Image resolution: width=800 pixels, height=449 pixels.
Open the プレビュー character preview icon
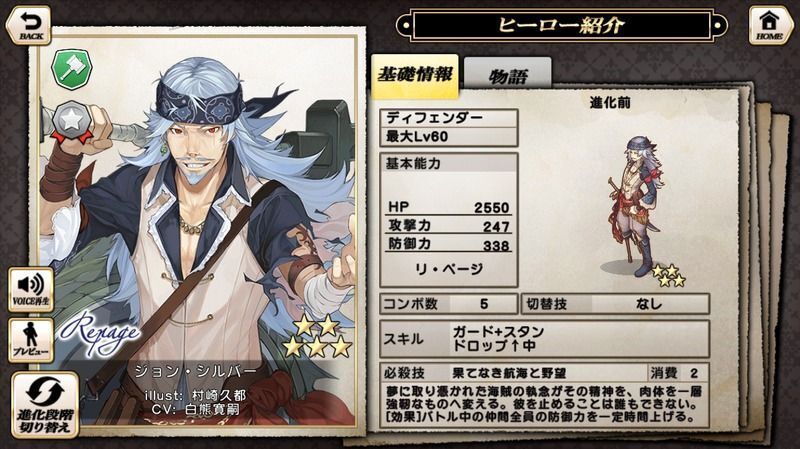click(x=31, y=340)
